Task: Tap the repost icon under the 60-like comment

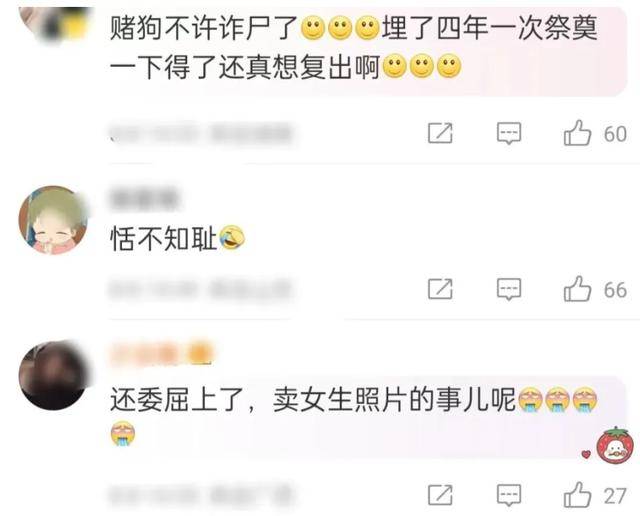Action: click(440, 133)
